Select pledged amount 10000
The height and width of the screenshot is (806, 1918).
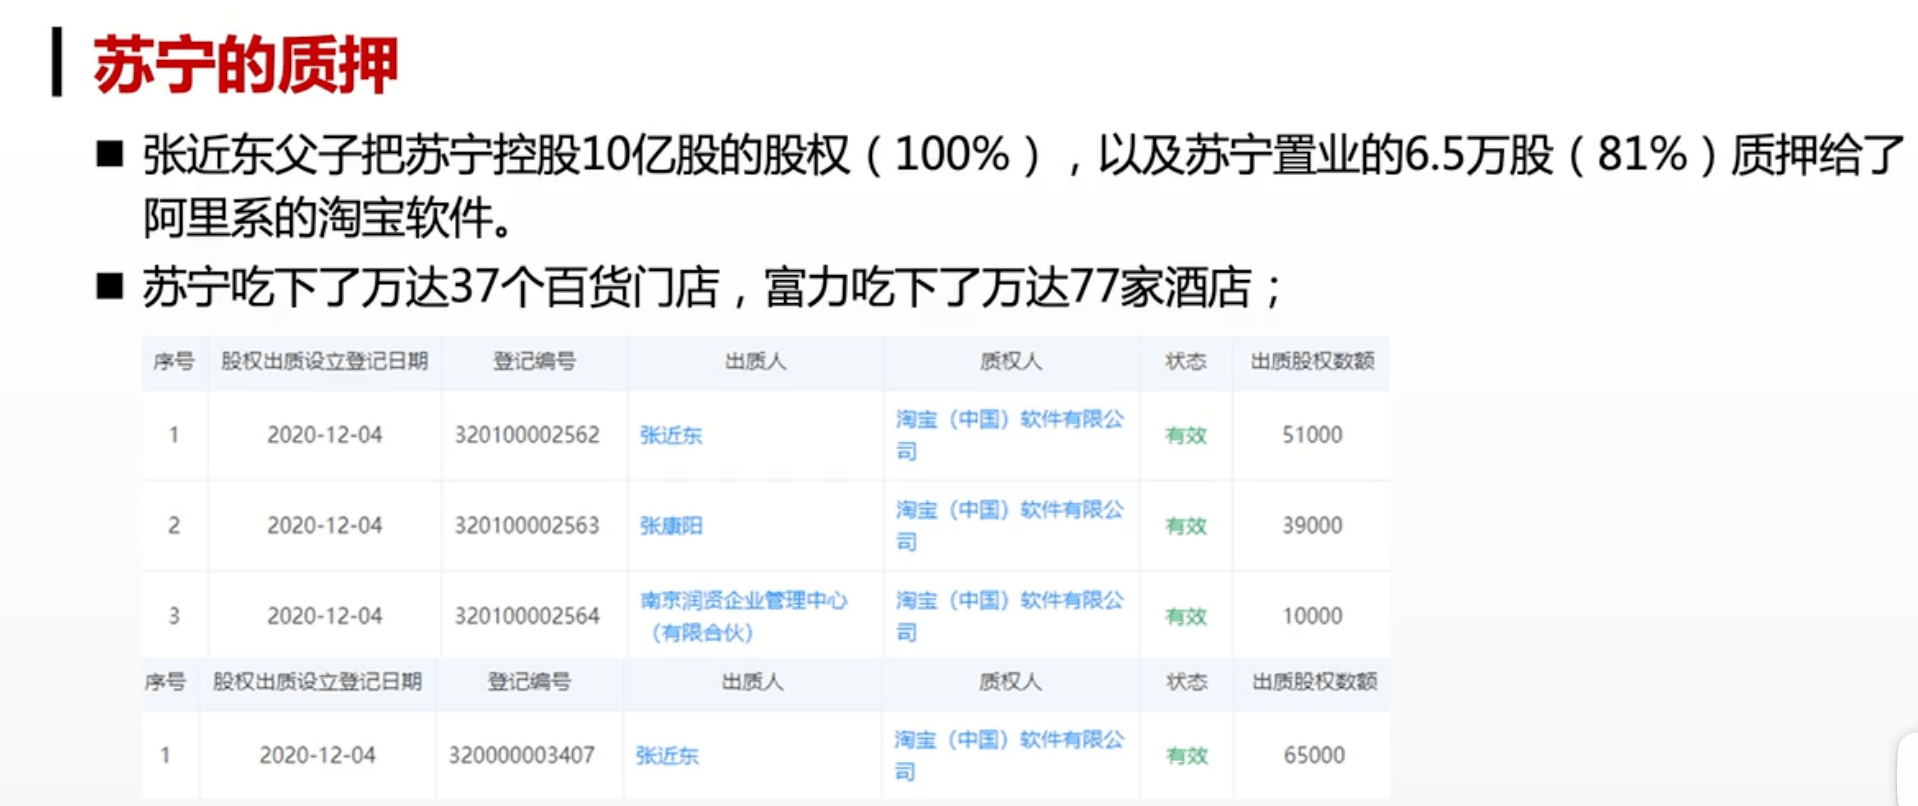click(x=1312, y=616)
